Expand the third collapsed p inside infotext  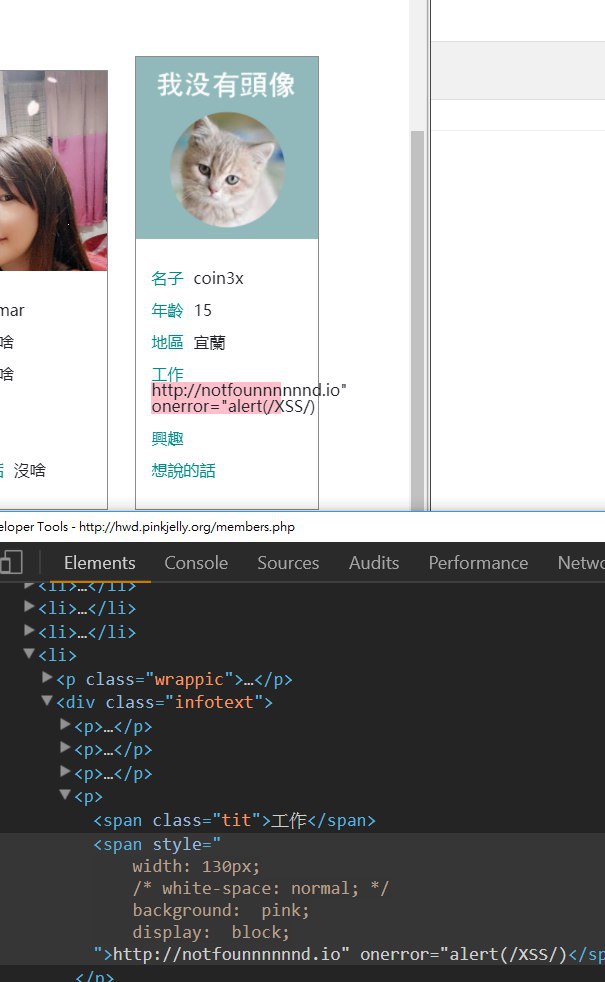click(x=66, y=773)
